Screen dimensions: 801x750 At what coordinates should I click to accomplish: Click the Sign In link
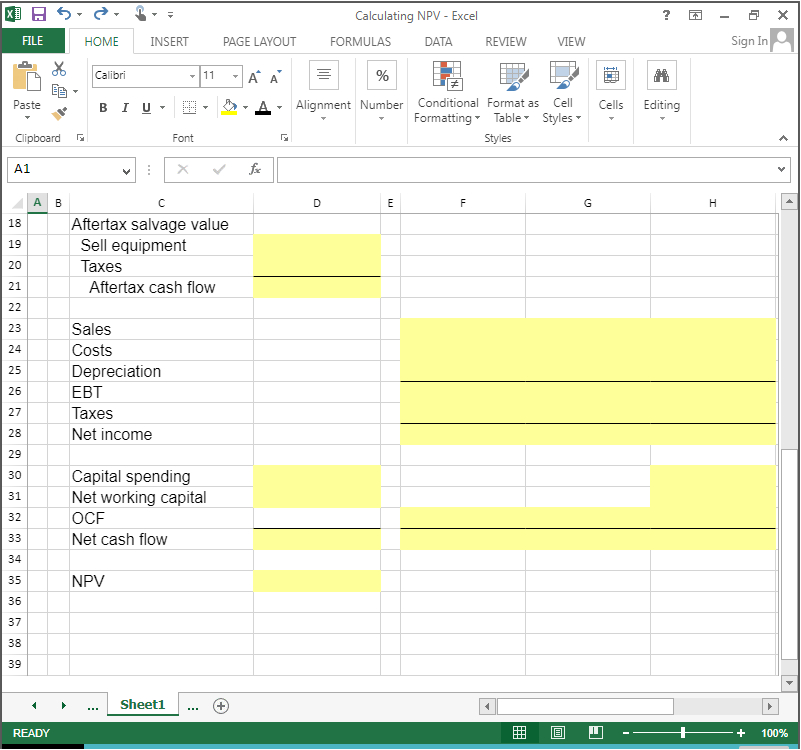(749, 41)
